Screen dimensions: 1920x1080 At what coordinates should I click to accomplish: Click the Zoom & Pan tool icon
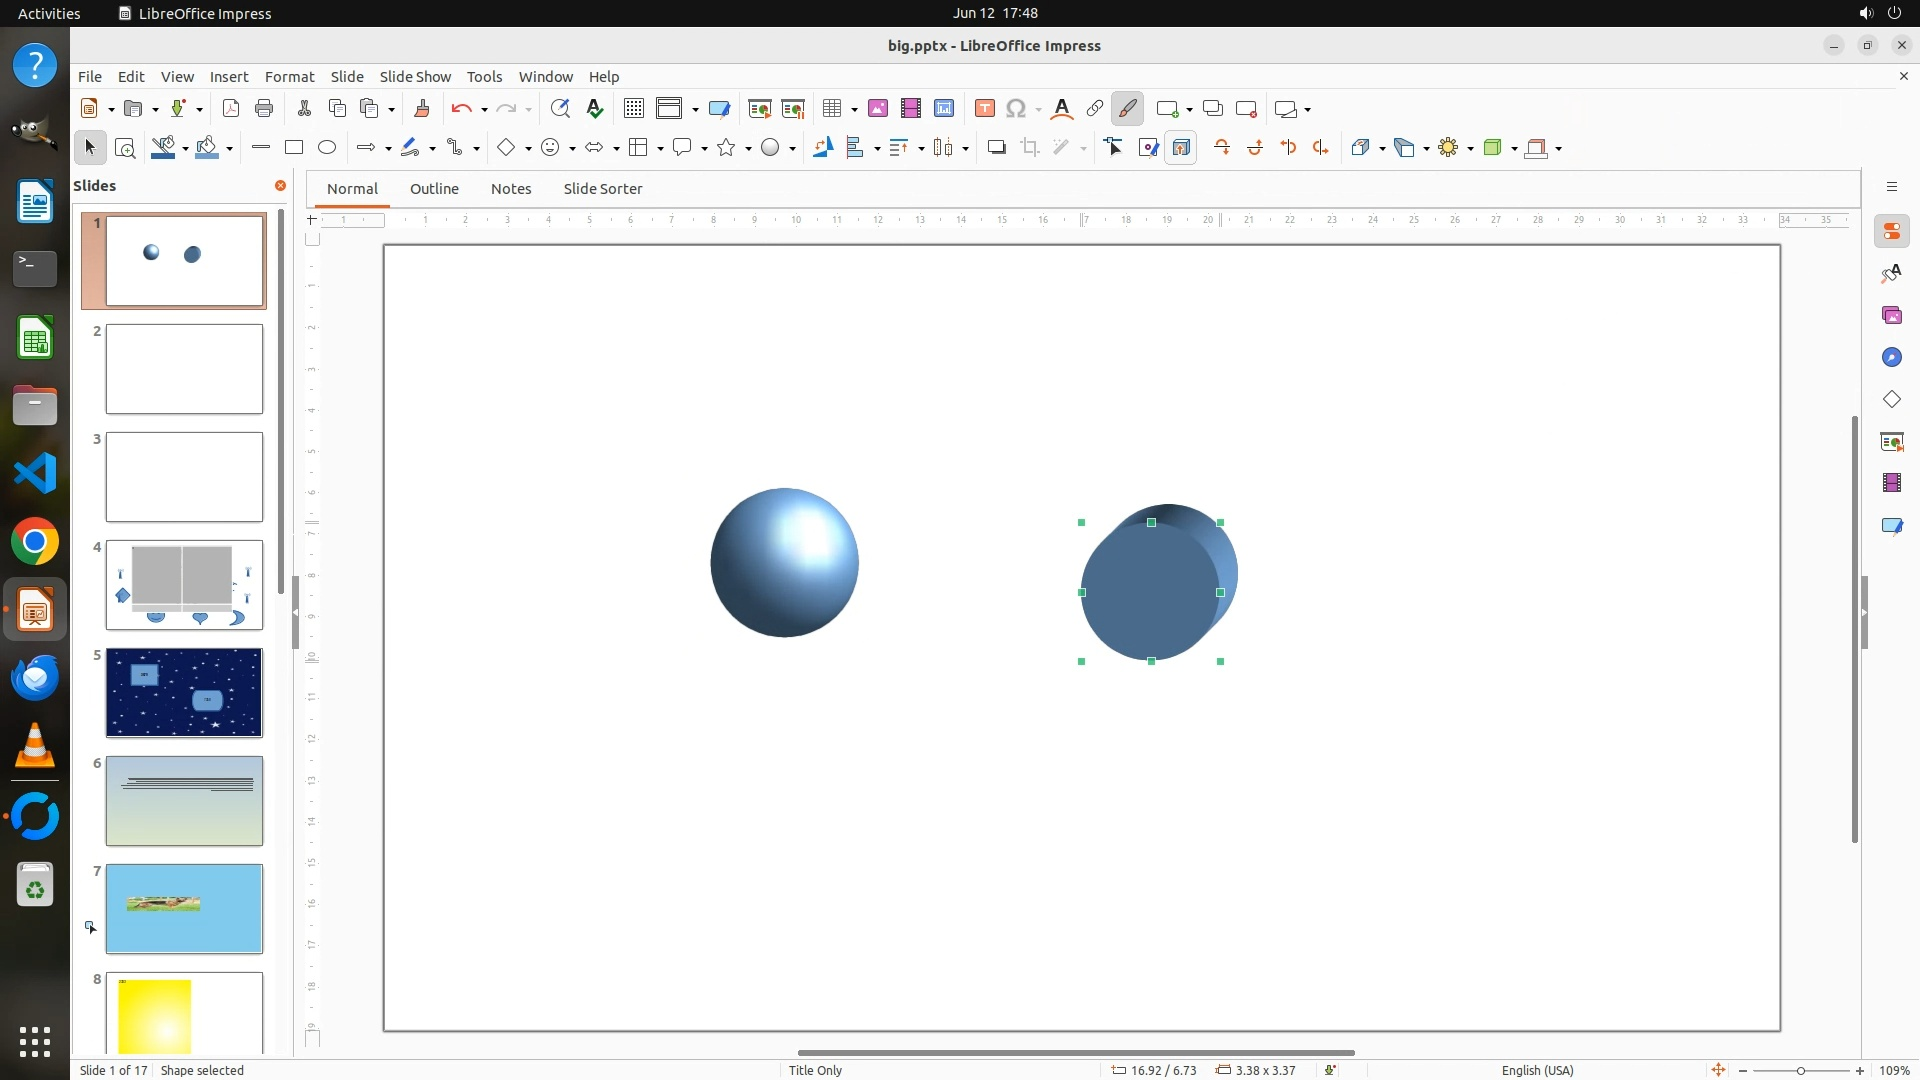[x=125, y=148]
